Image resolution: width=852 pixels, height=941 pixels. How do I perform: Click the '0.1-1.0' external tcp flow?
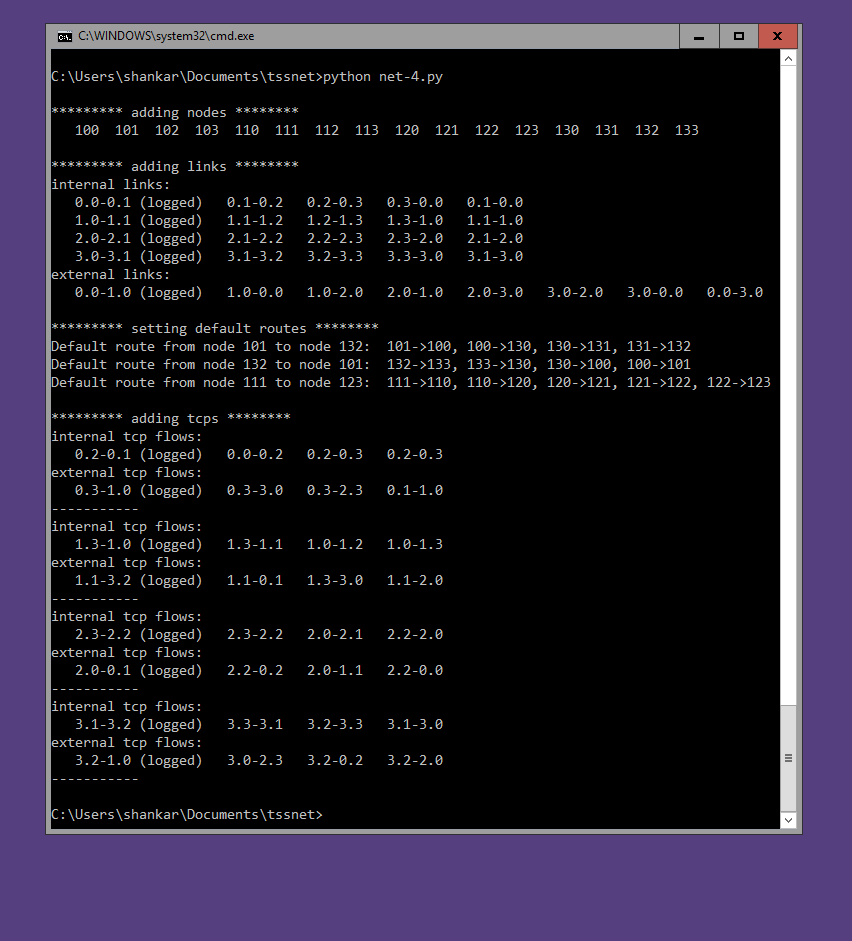415,490
